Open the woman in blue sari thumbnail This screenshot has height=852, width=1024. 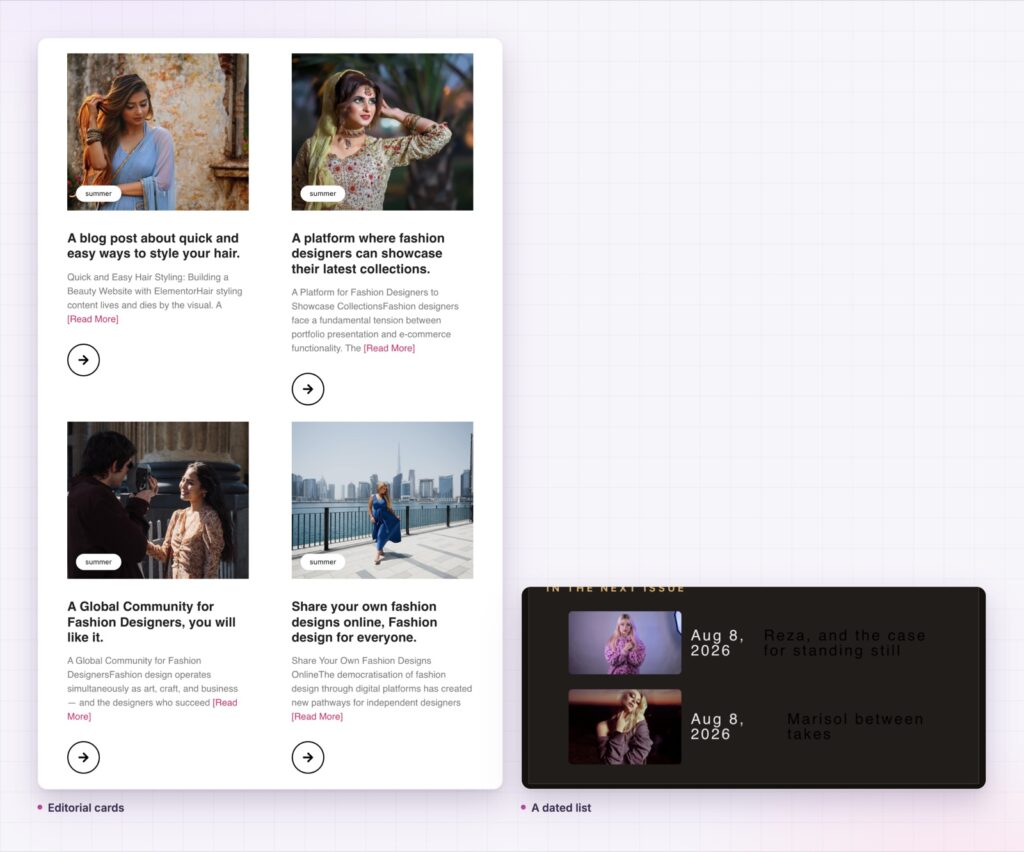pos(158,132)
